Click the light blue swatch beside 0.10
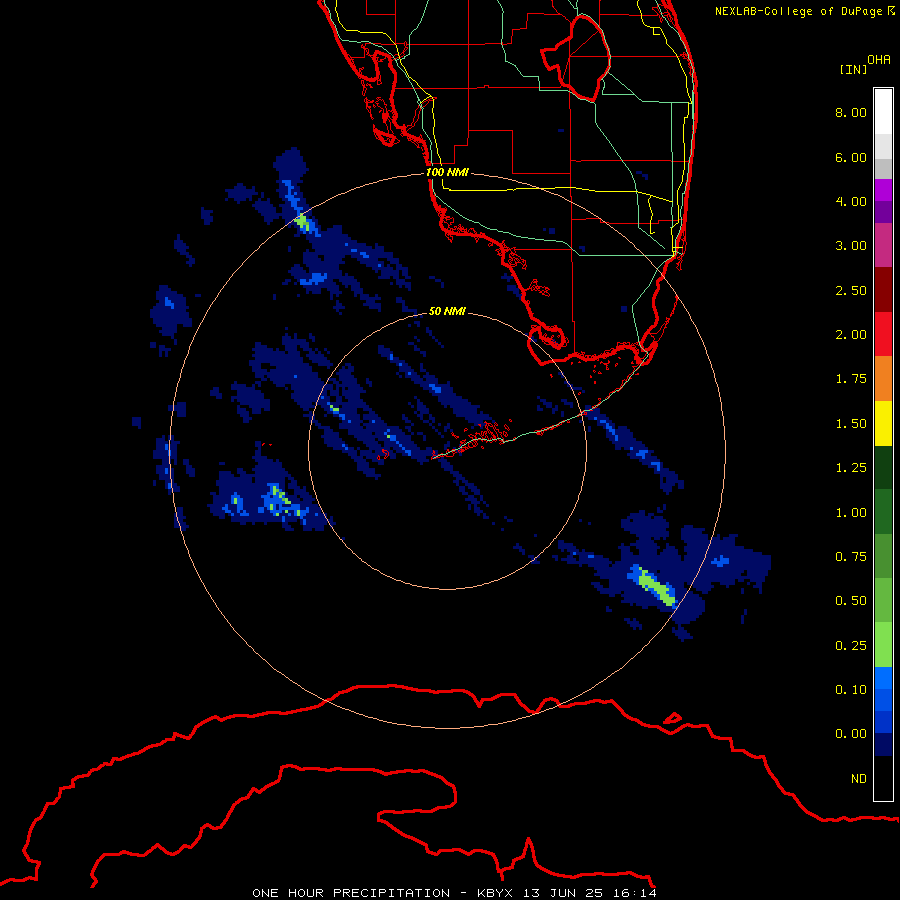Image resolution: width=900 pixels, height=900 pixels. [883, 678]
